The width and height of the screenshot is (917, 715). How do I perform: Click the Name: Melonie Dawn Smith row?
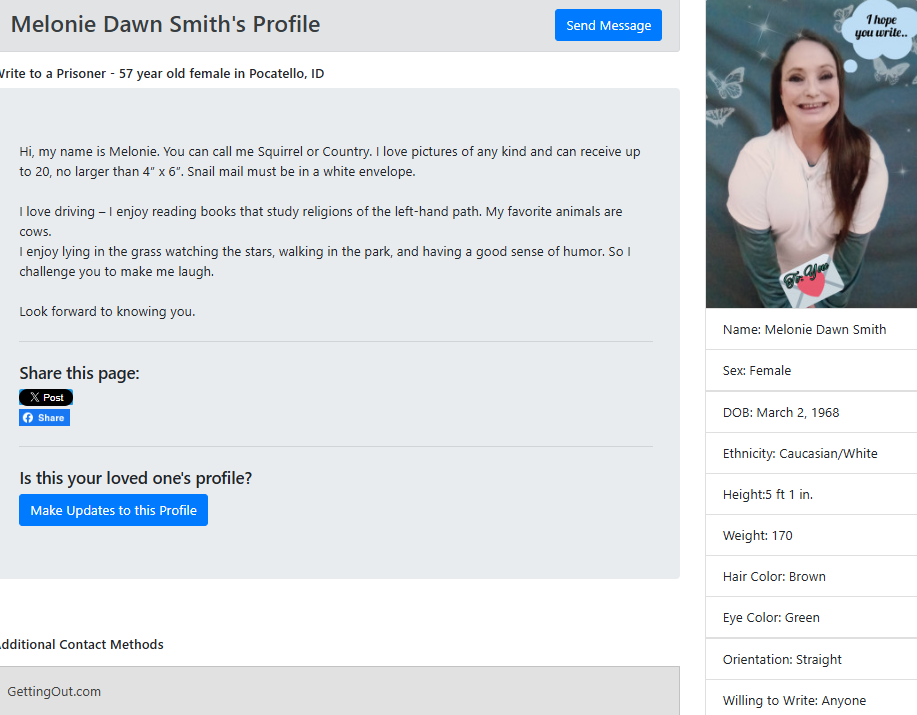coord(811,329)
